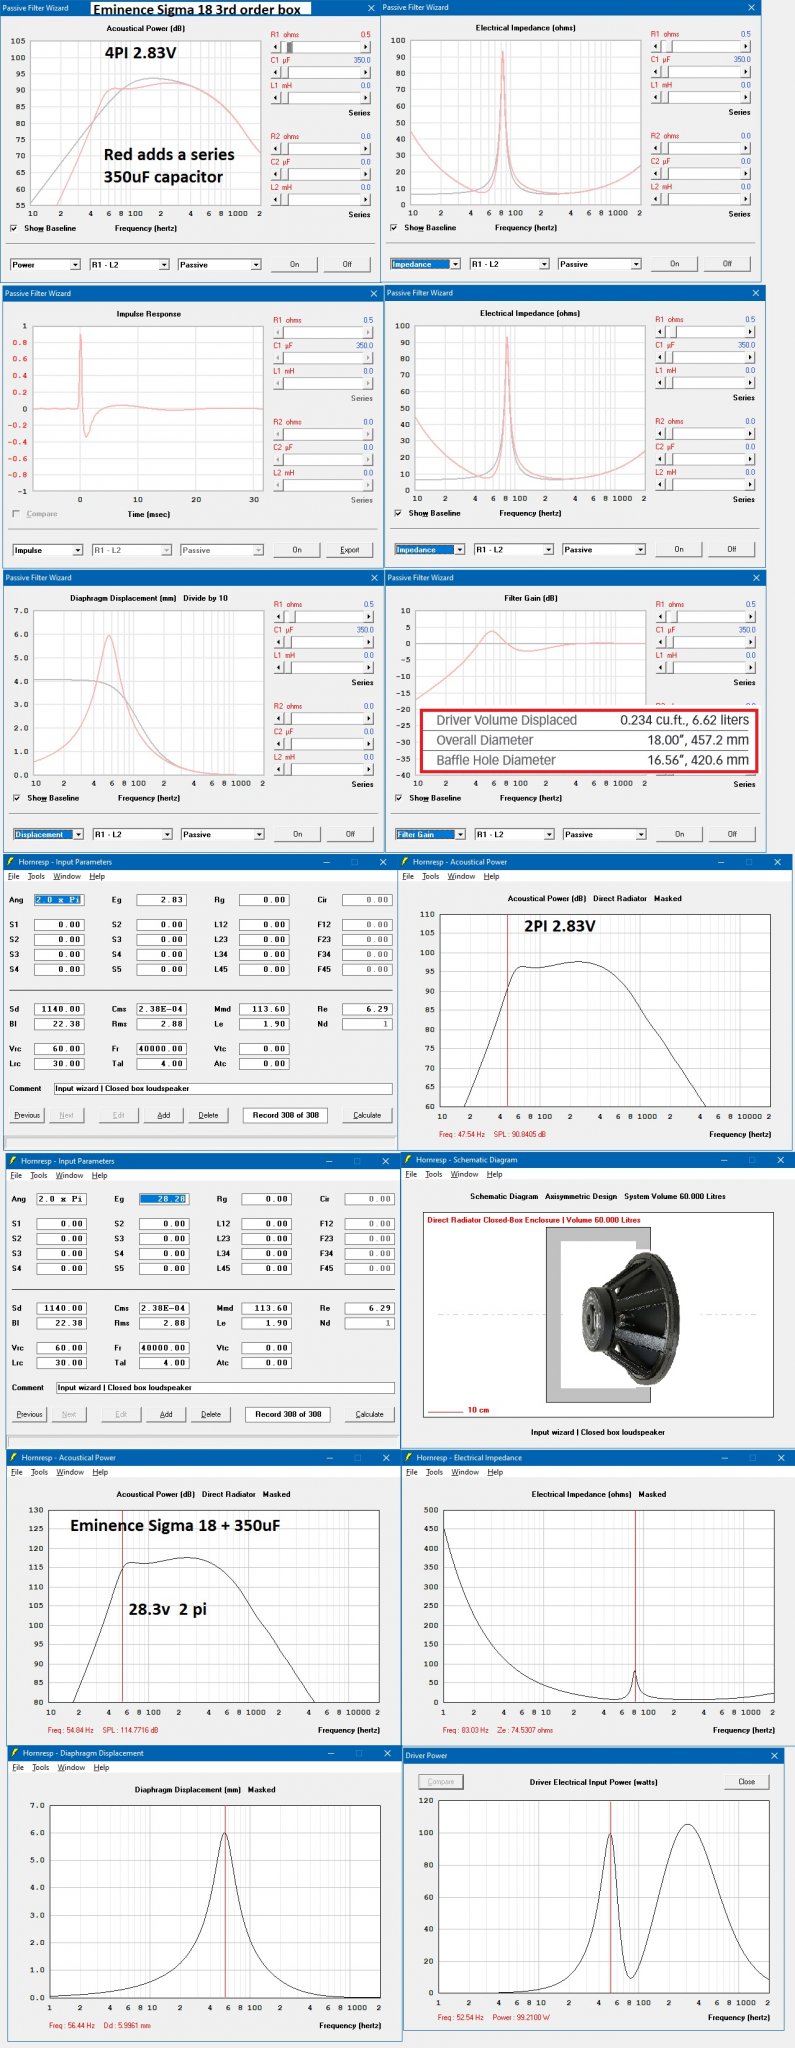Screen dimensions: 795x2048
Task: Nudge R1 ohms right arrow in Acoustical Power wizard
Action: click(365, 47)
